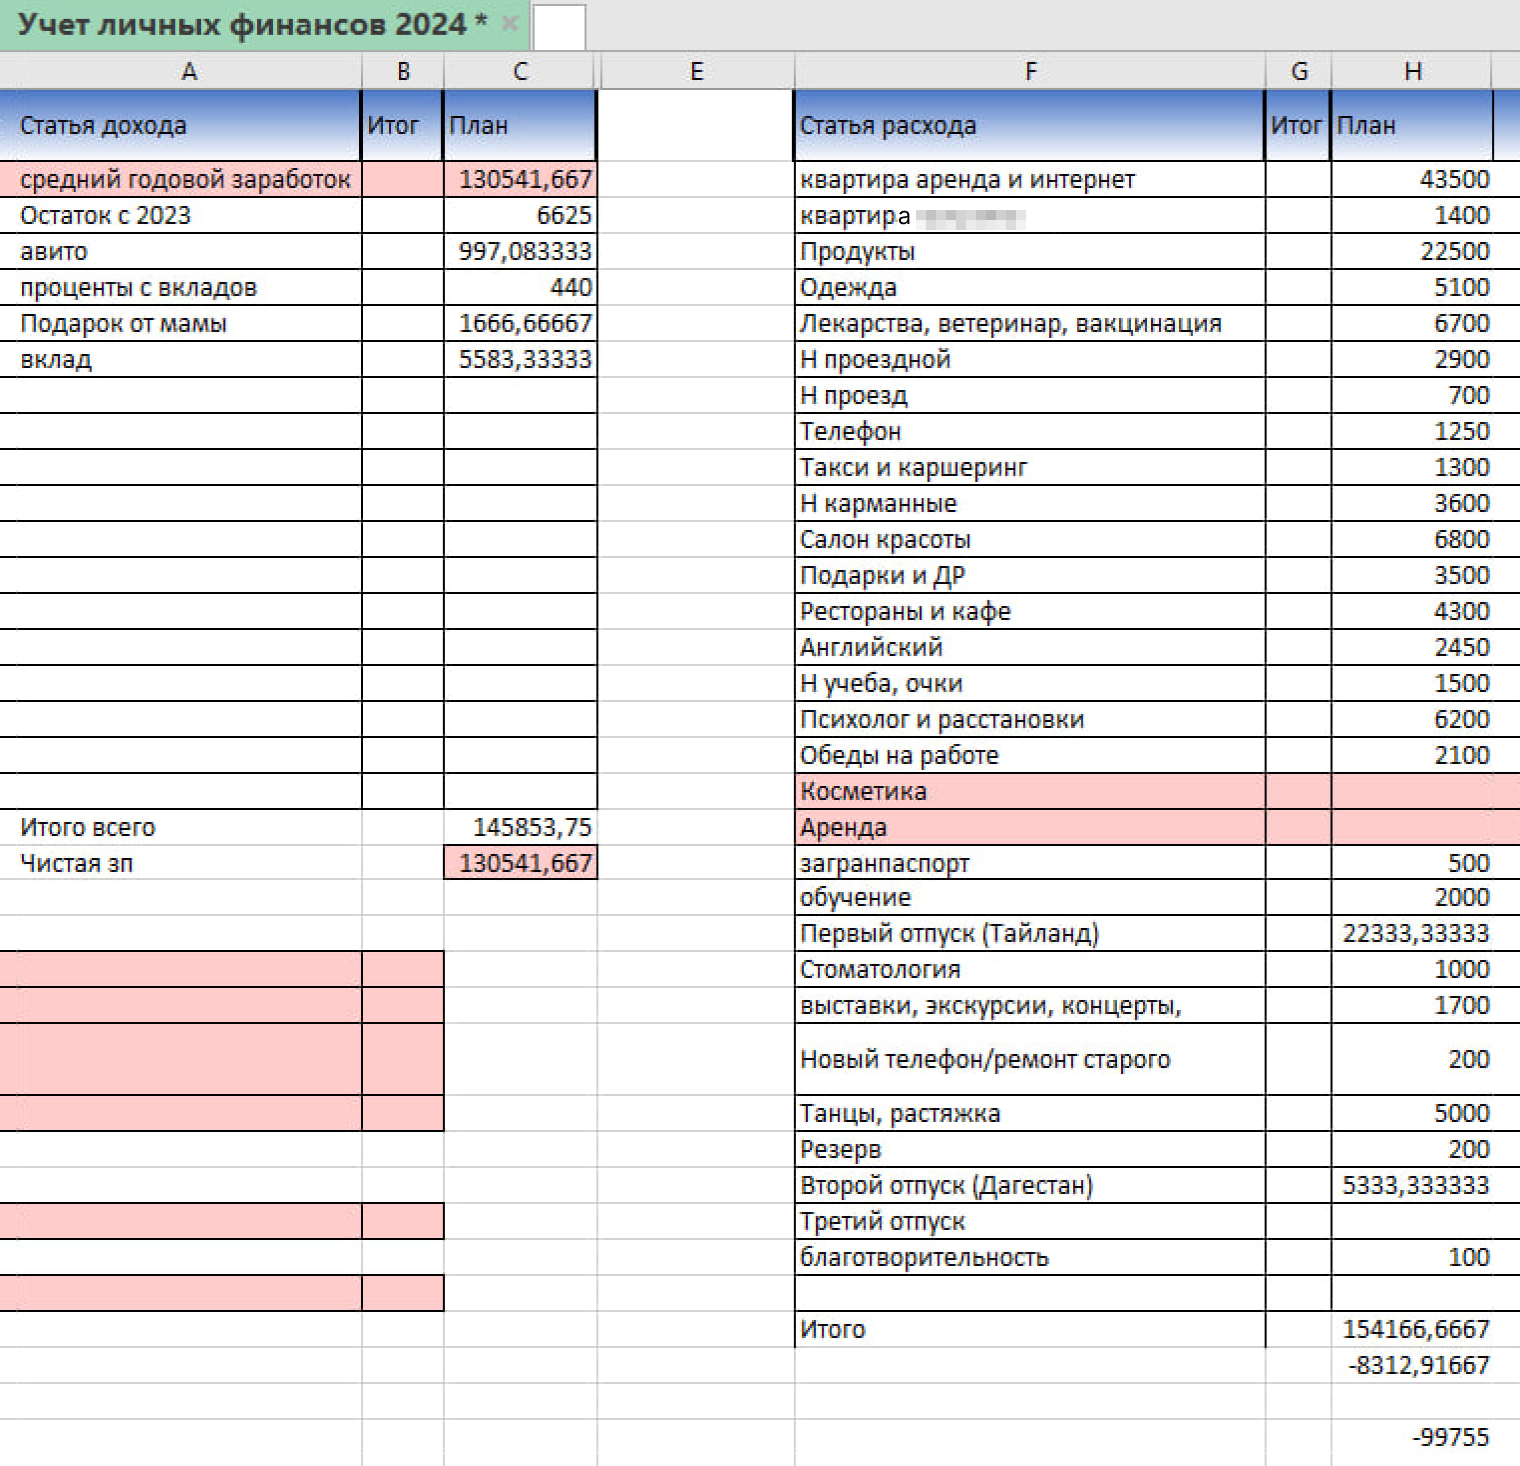
Task: Select 'Лекарства, ветеринар, вакцинация' cell
Action: coord(1030,323)
